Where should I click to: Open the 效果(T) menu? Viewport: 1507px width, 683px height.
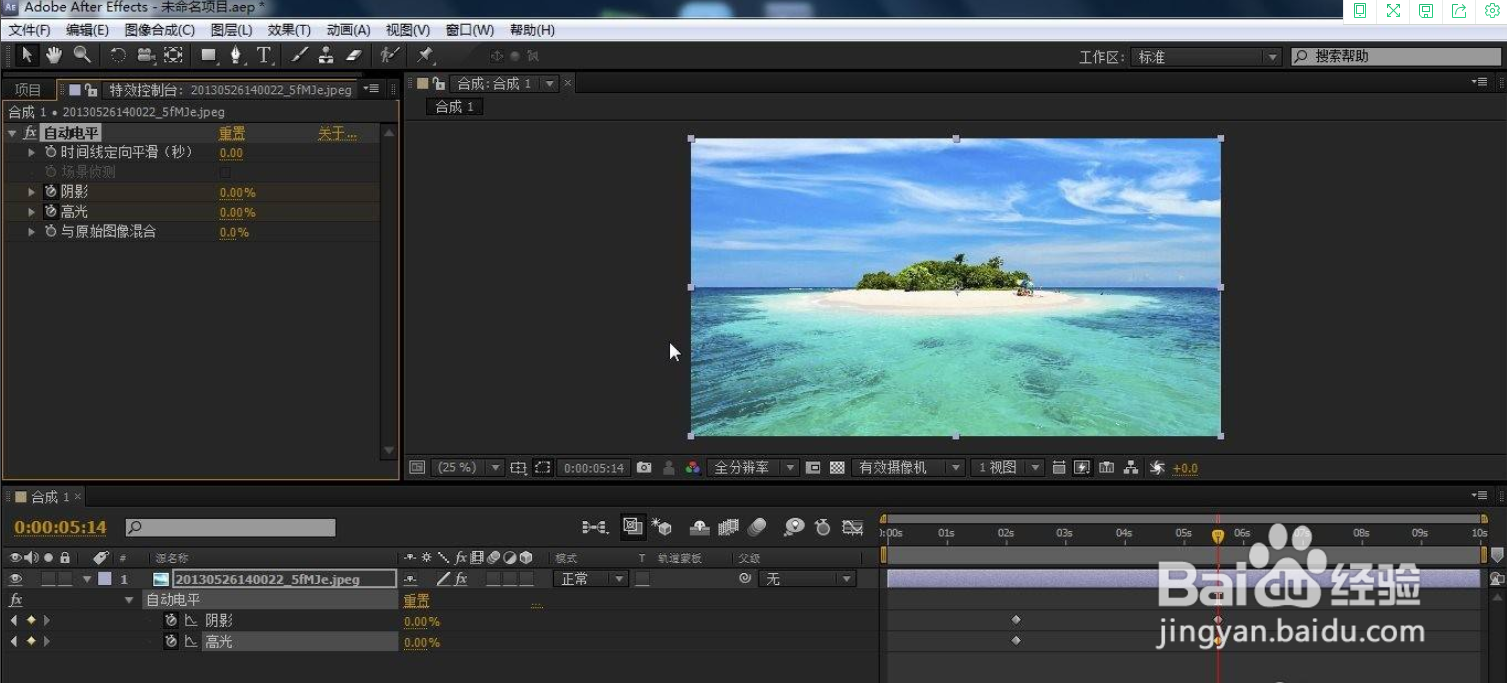coord(289,31)
